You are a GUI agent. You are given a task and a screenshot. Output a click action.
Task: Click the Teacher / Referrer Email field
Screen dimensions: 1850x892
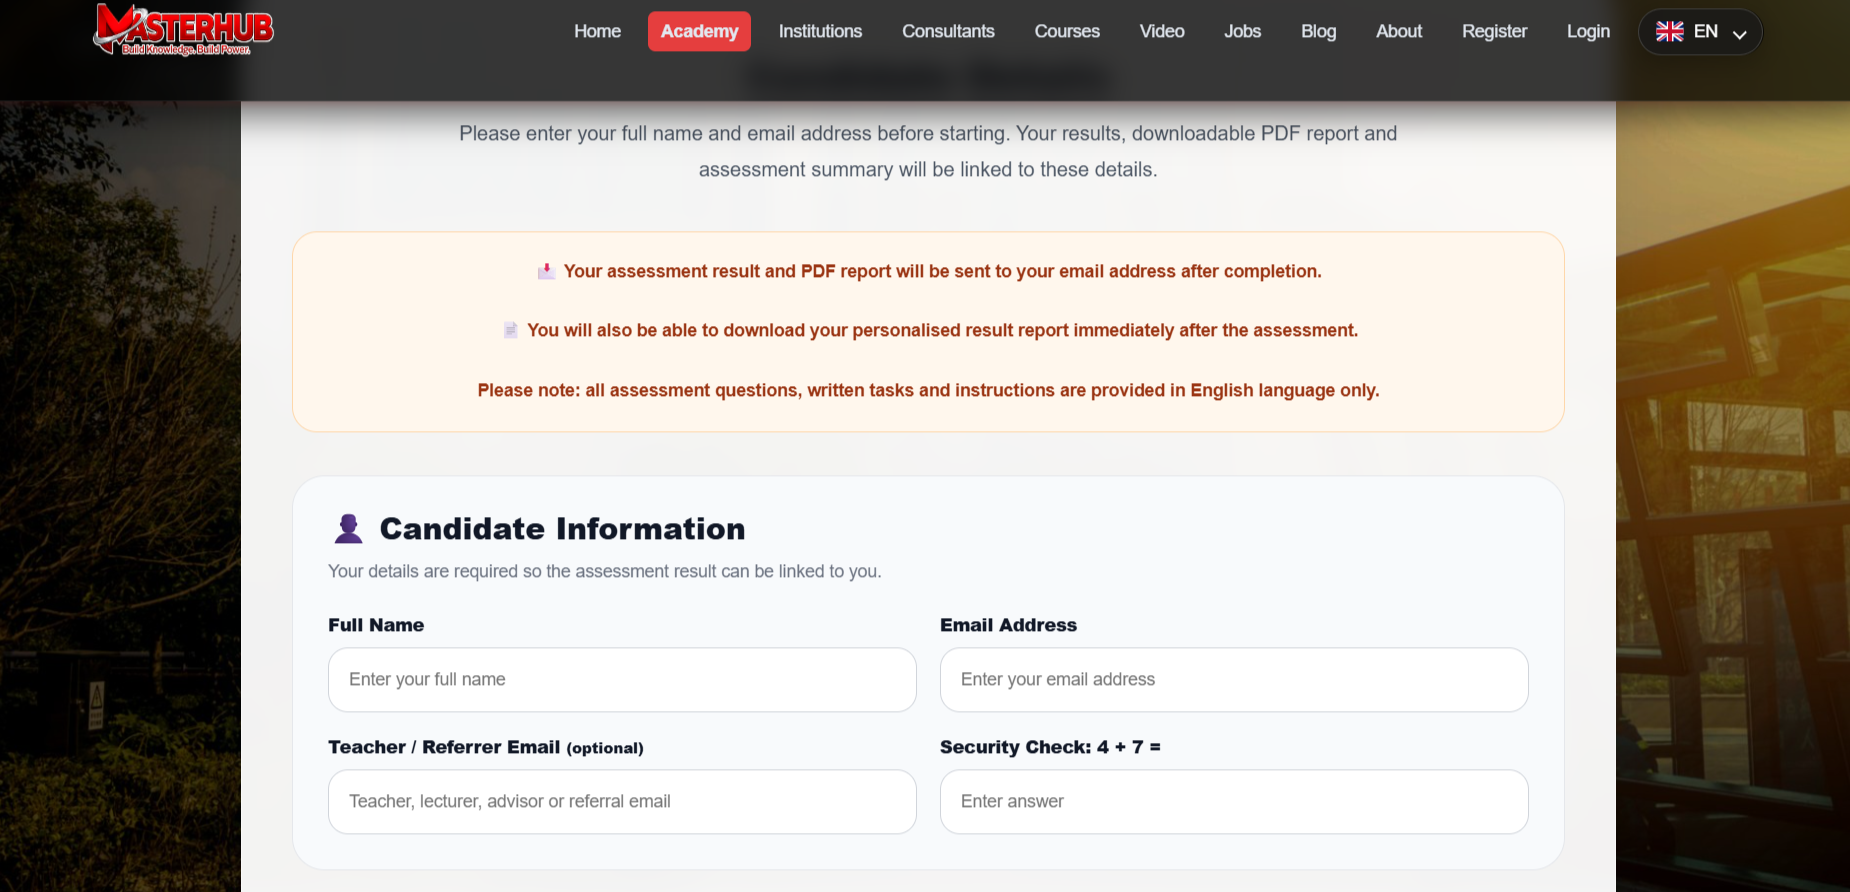point(622,802)
